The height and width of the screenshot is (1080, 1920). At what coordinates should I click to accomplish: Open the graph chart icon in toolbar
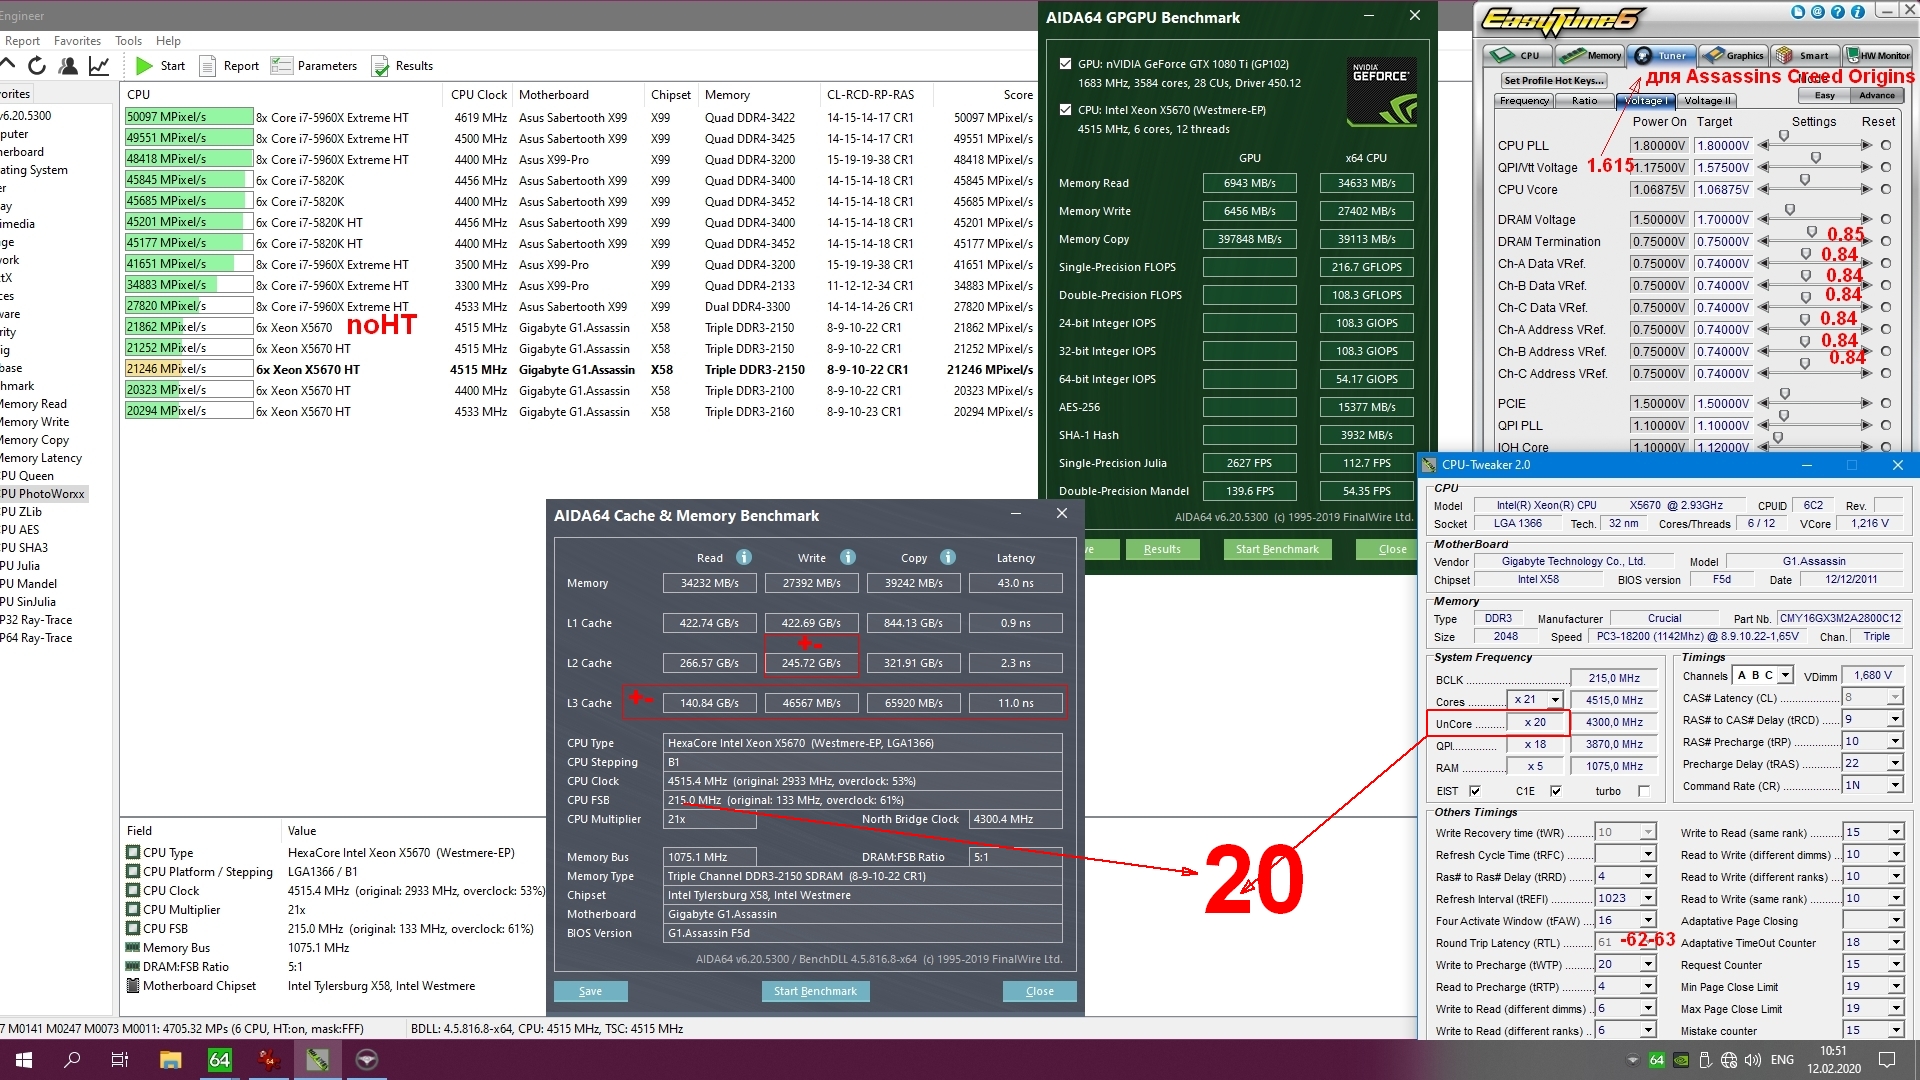coord(99,66)
